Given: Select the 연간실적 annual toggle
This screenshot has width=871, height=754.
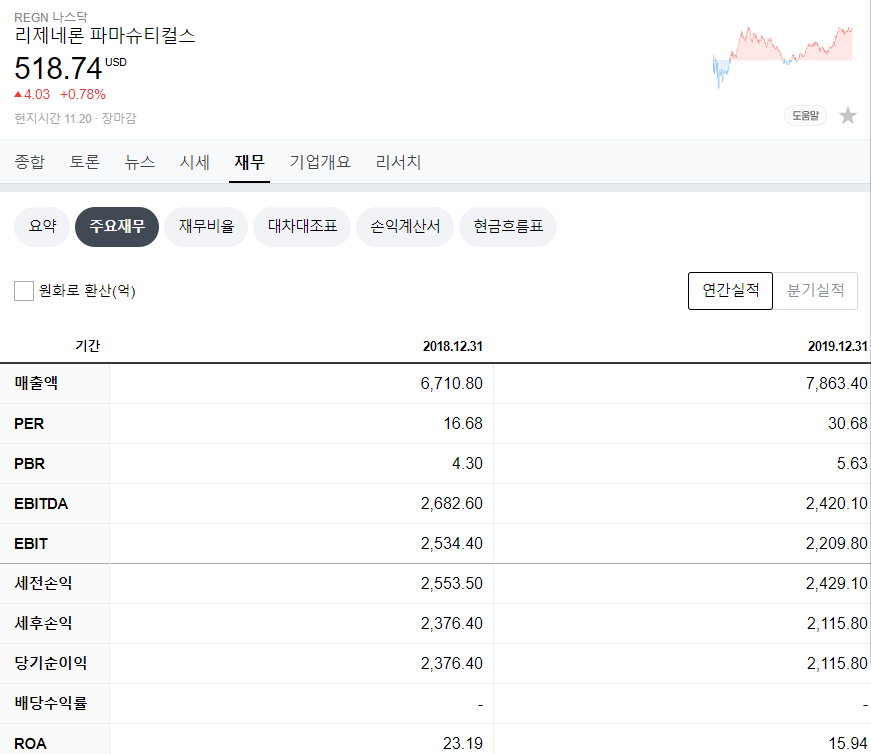Looking at the screenshot, I should tap(730, 291).
